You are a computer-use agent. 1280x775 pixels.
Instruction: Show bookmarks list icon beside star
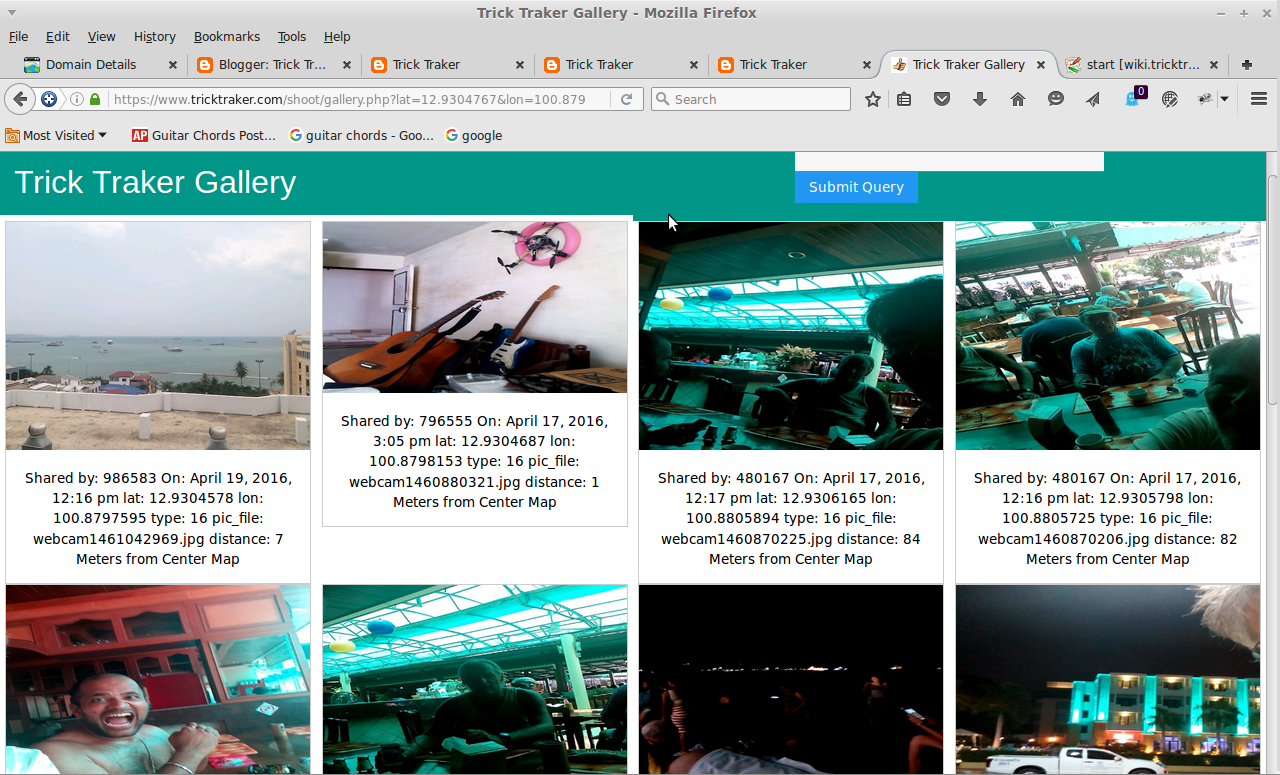[x=904, y=99]
